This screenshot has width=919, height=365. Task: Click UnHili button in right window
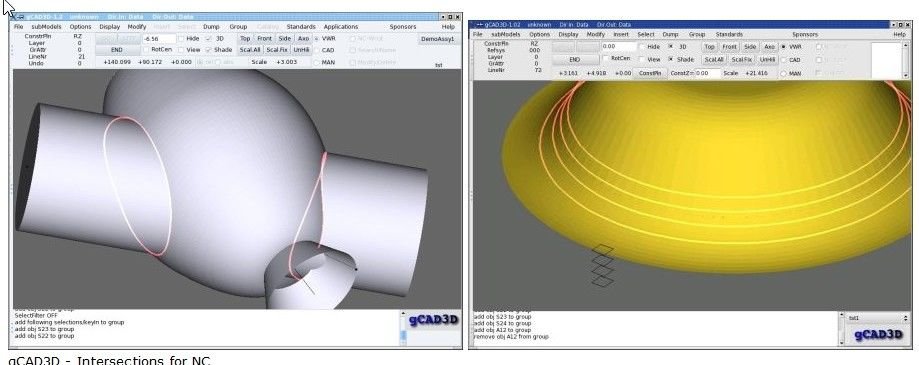767,60
